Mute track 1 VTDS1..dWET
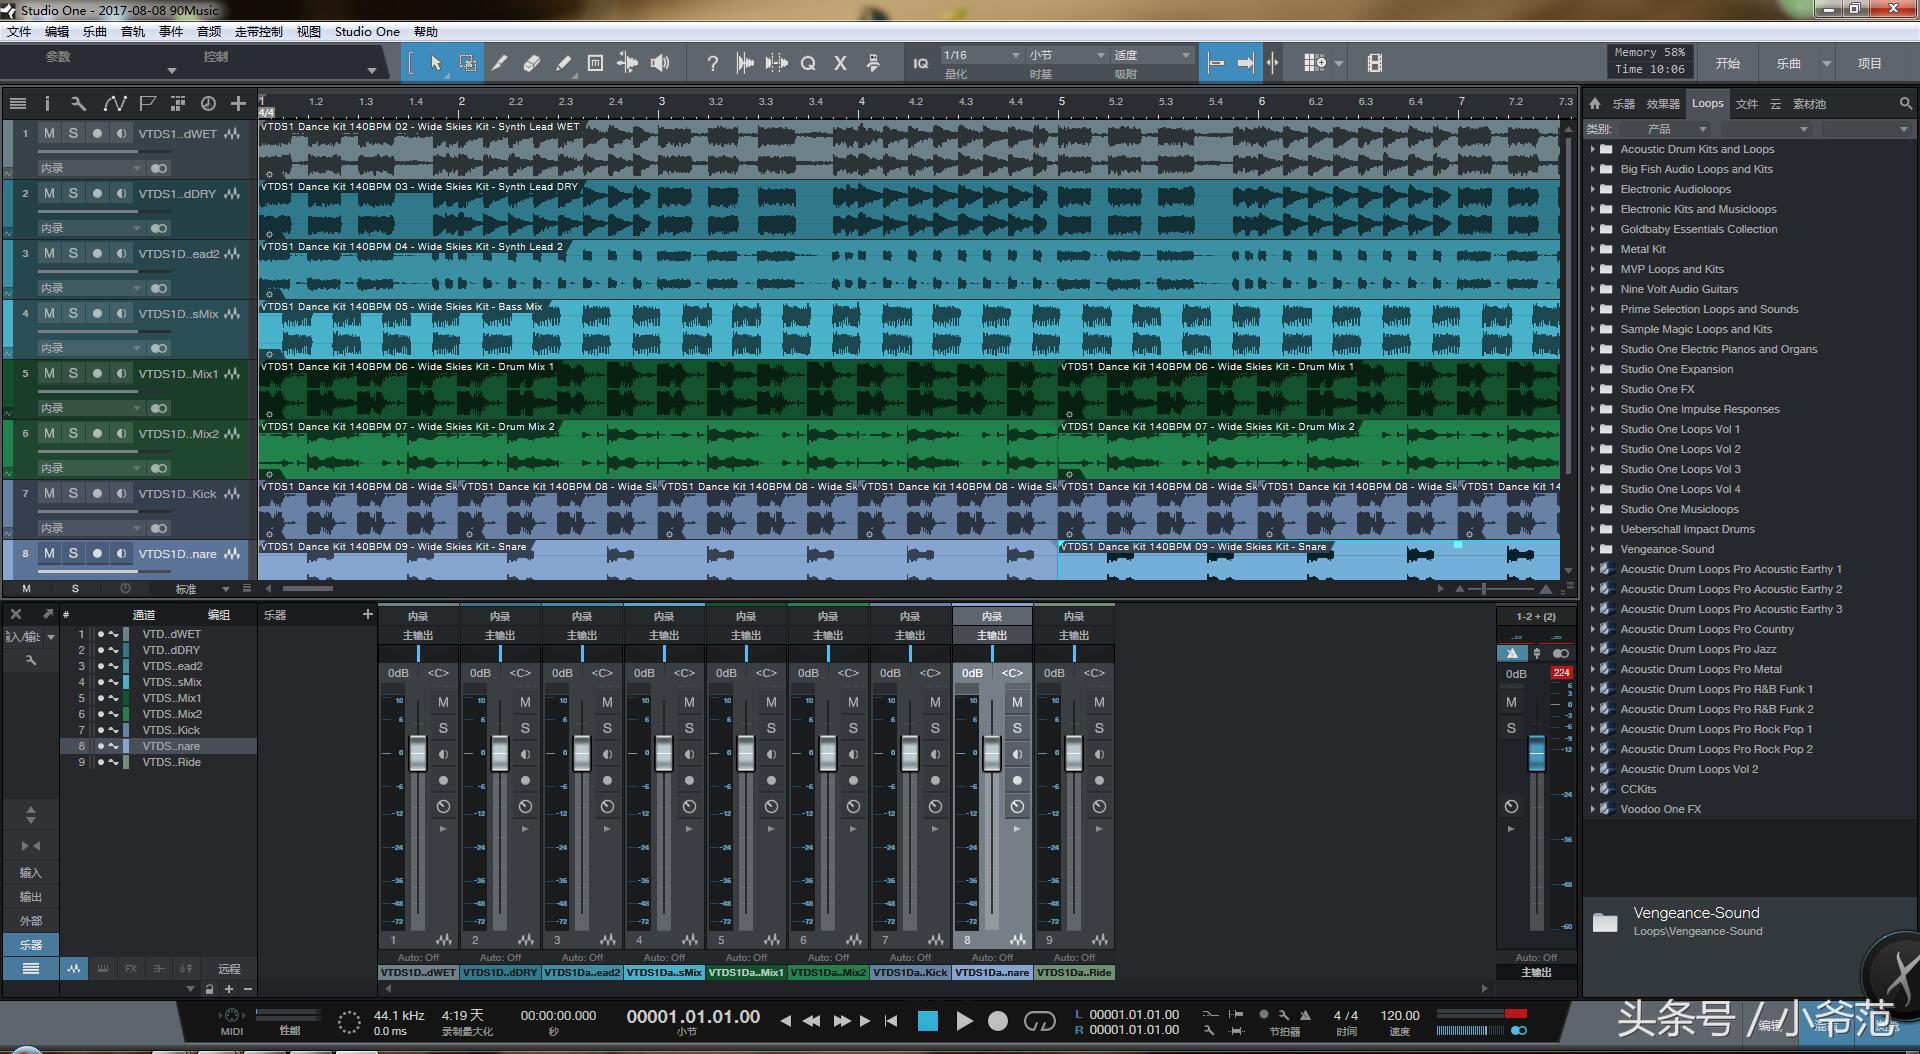This screenshot has height=1054, width=1920. coord(49,133)
